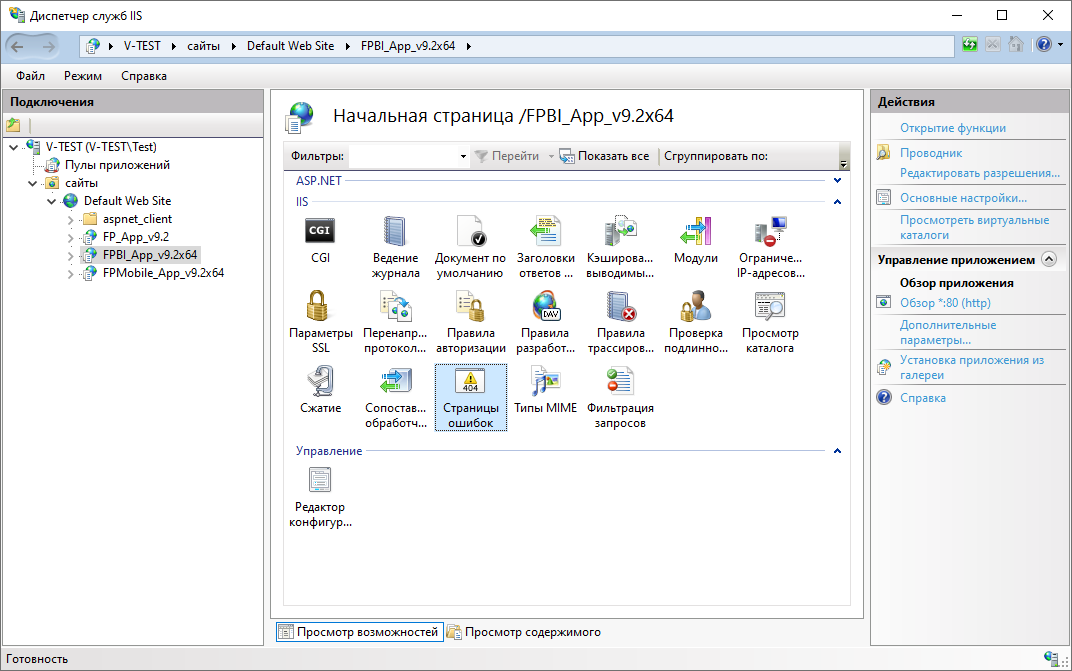Open the Модули feature icon
This screenshot has width=1072, height=671.
tap(695, 231)
